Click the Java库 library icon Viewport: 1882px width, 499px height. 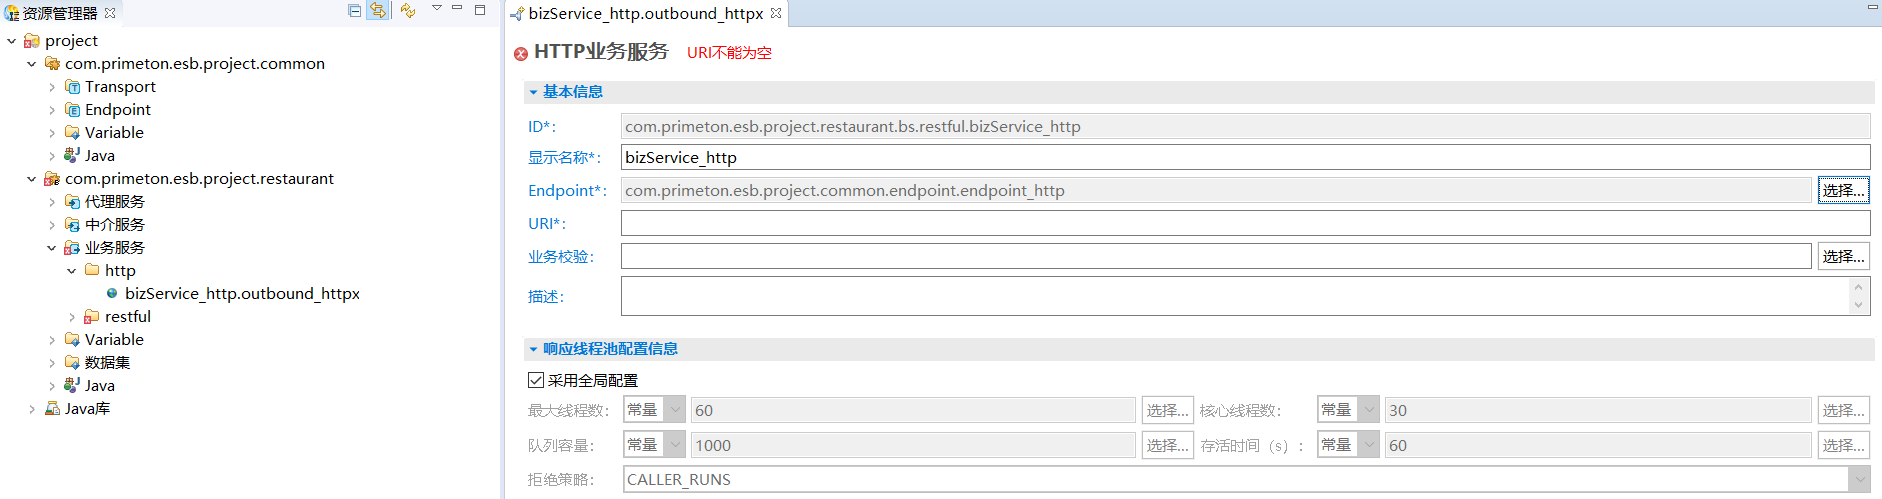53,409
